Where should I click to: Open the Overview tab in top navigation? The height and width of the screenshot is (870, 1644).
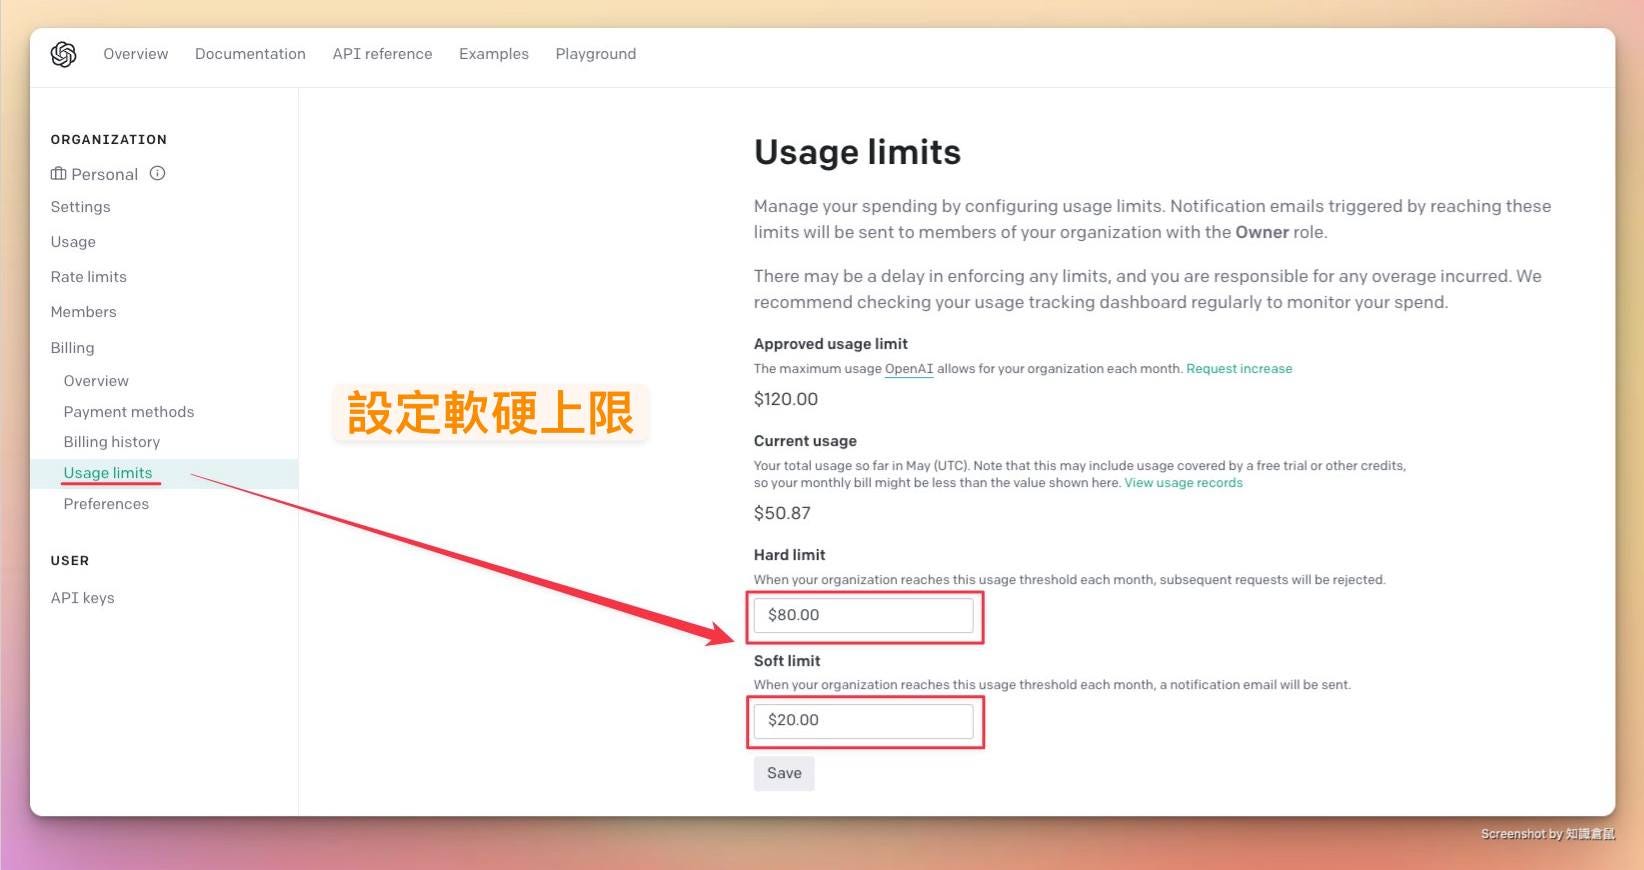[136, 54]
